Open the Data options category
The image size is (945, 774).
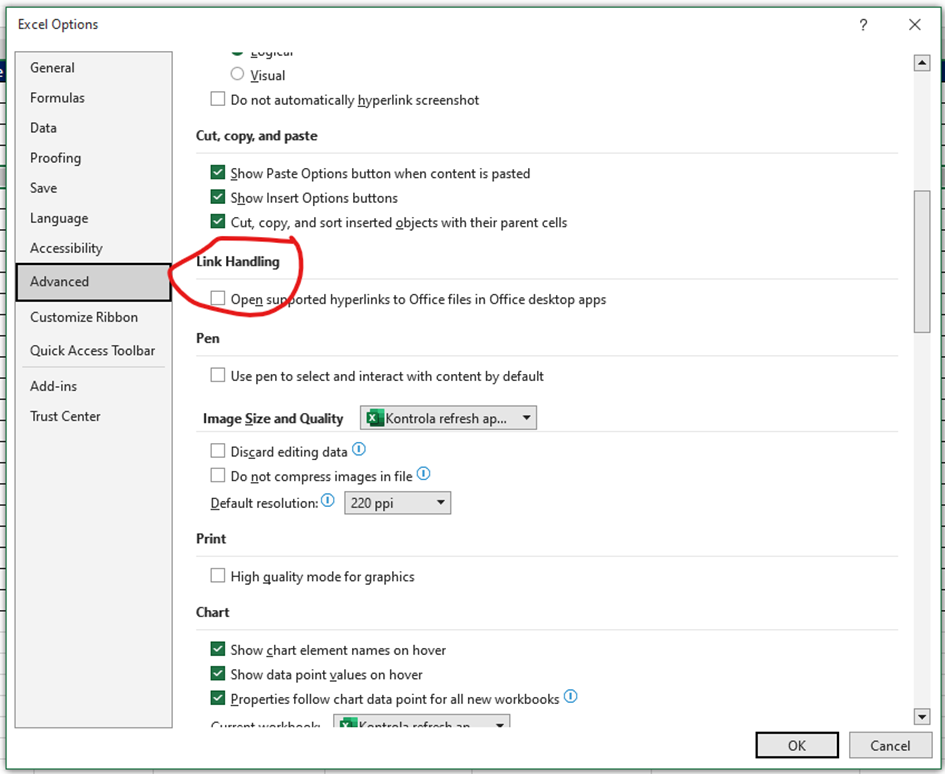(x=93, y=128)
